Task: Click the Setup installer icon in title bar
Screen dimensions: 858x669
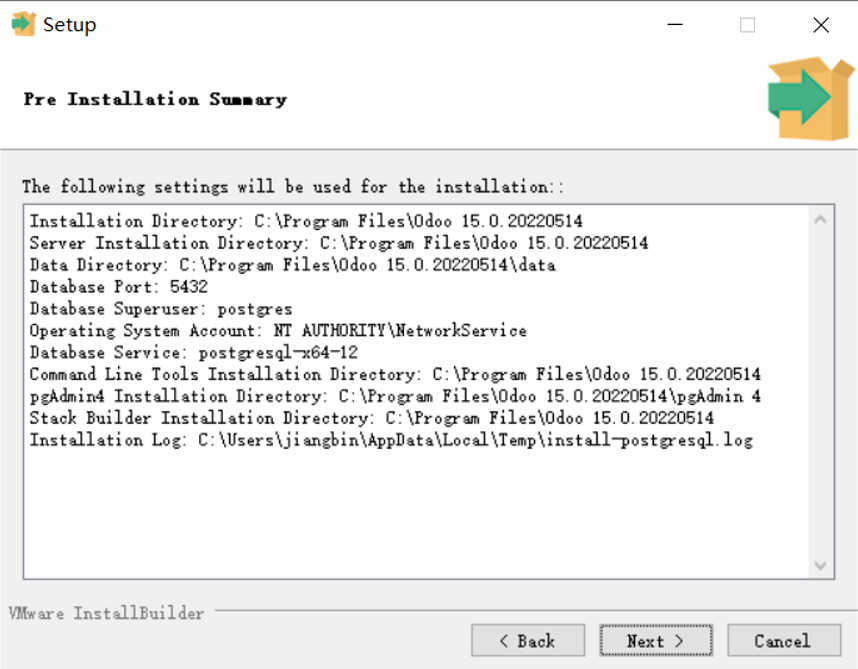Action: [x=23, y=25]
